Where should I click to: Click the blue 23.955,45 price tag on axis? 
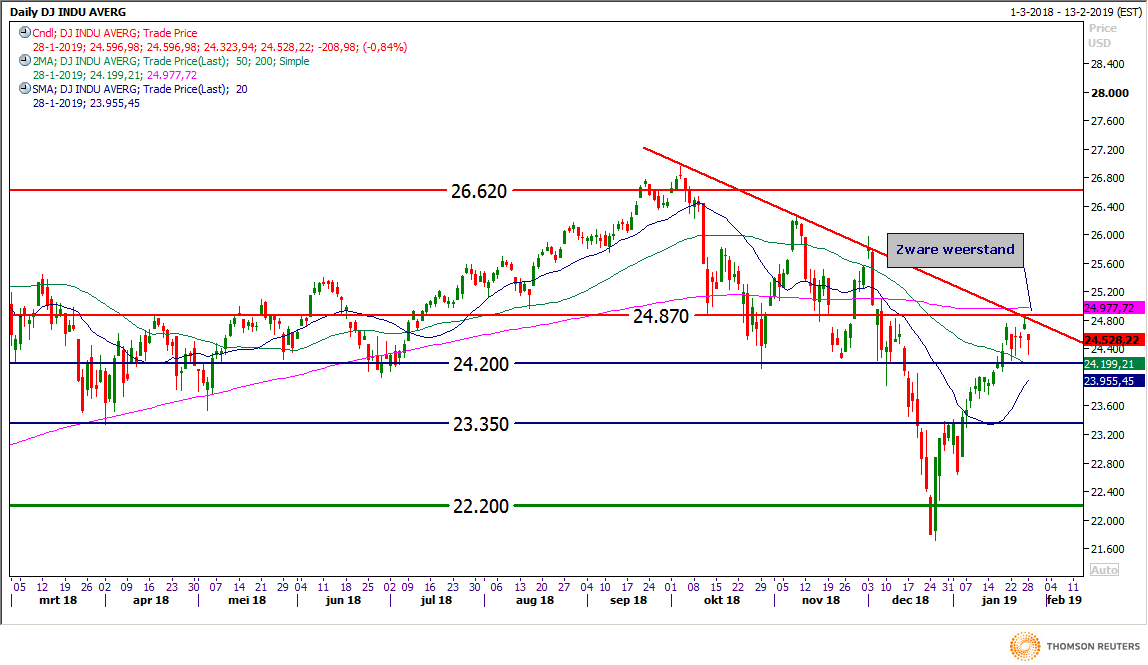pyautogui.click(x=1114, y=381)
